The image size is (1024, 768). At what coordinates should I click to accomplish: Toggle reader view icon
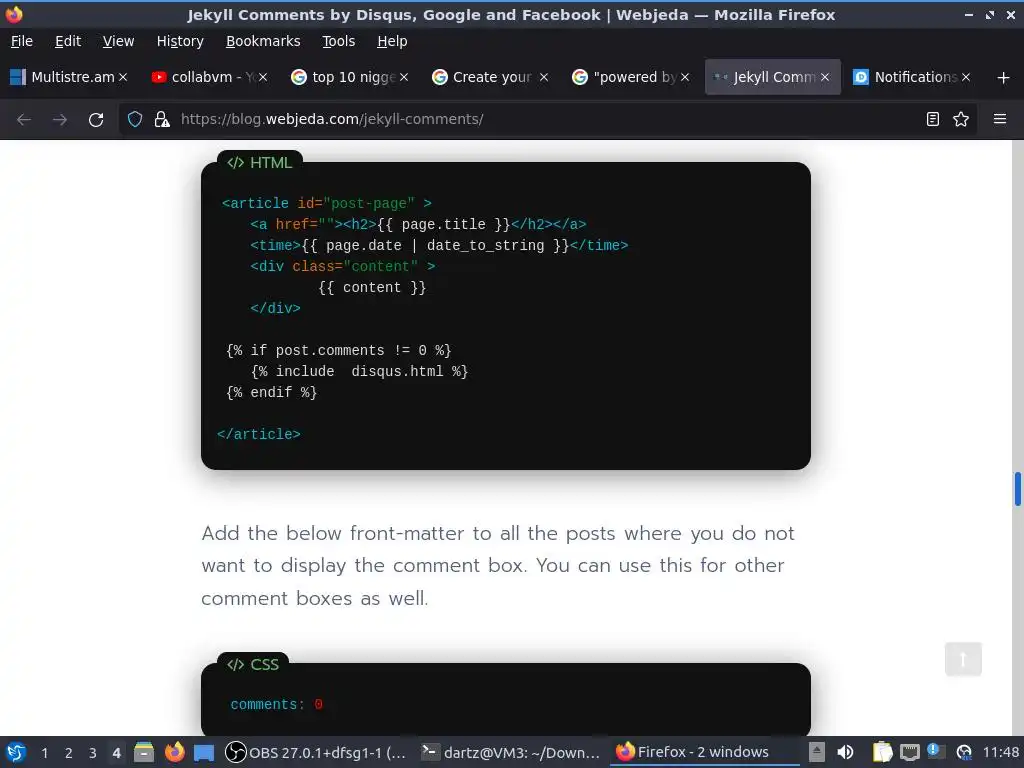click(x=933, y=119)
